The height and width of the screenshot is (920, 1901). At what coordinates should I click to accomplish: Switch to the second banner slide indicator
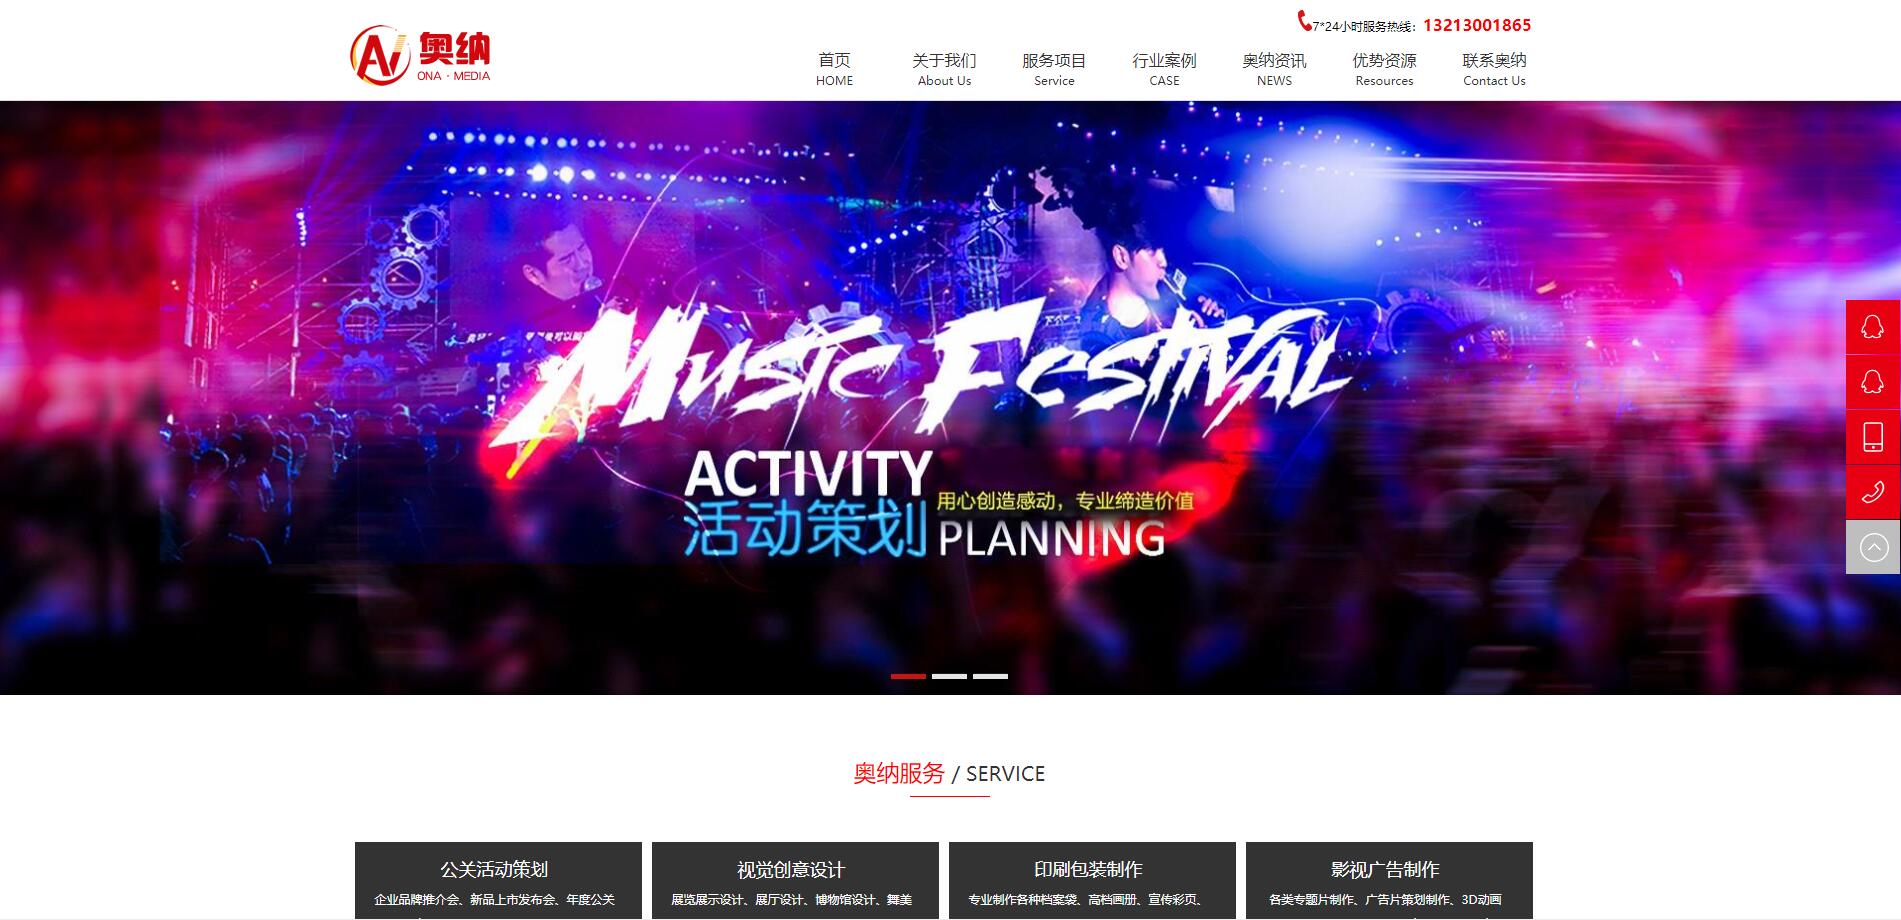(949, 677)
